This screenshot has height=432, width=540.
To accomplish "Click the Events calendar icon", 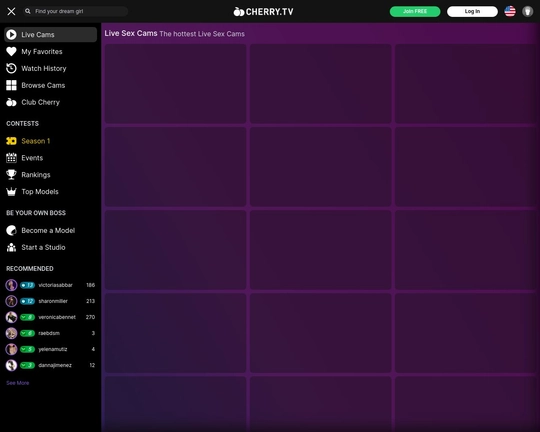I will click(x=11, y=158).
